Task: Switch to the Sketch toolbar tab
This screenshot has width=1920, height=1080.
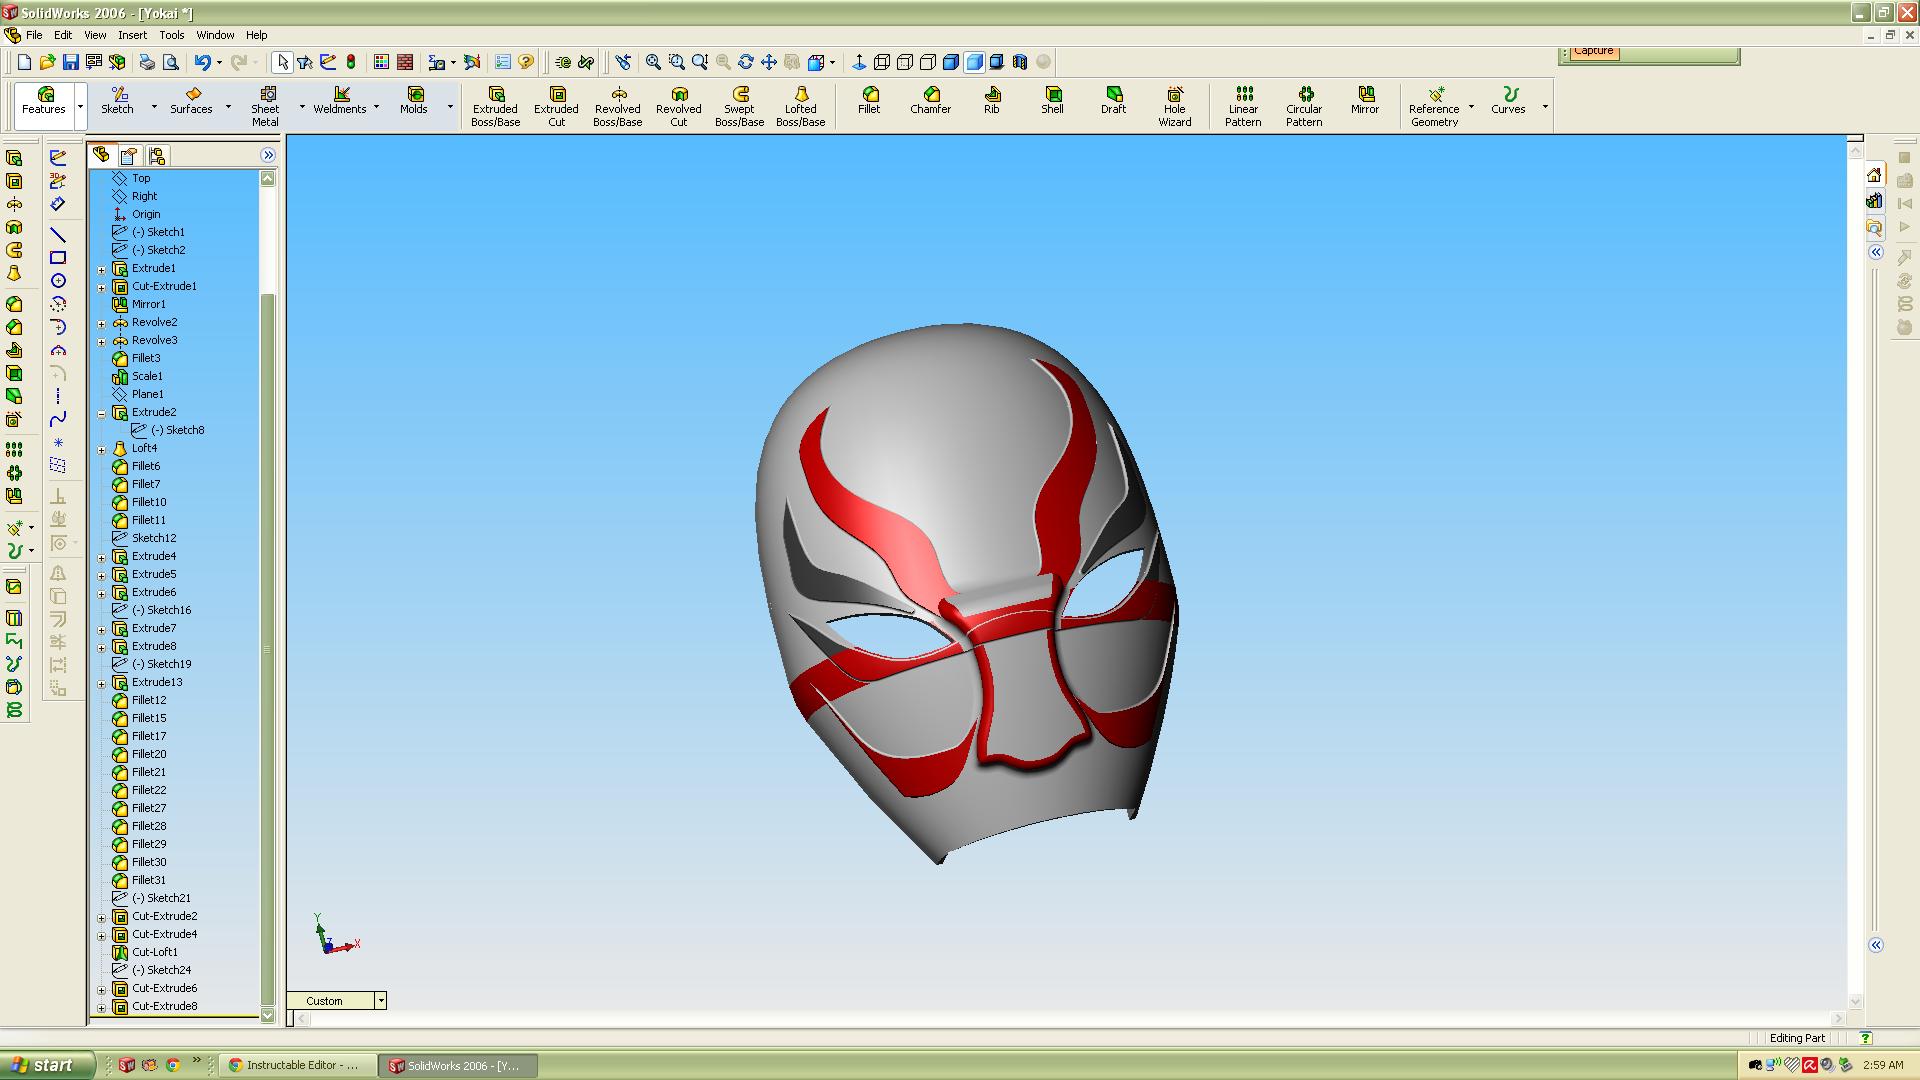Action: coord(117,100)
